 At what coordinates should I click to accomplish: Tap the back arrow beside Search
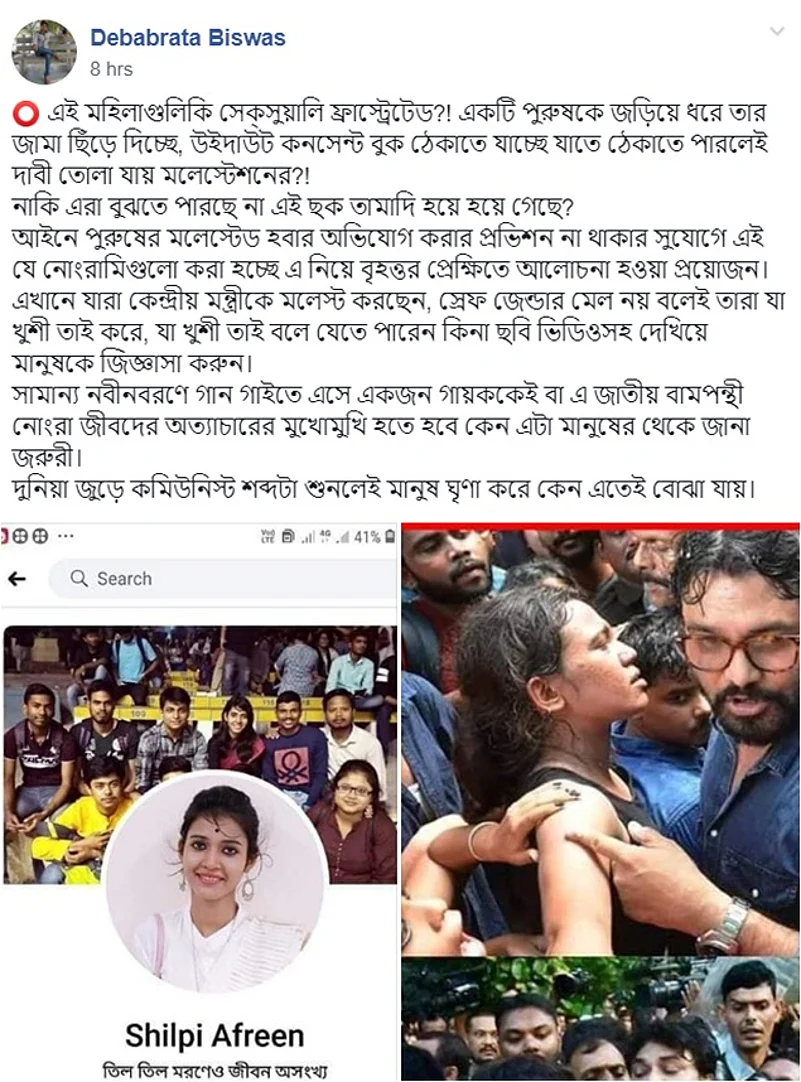(17, 578)
